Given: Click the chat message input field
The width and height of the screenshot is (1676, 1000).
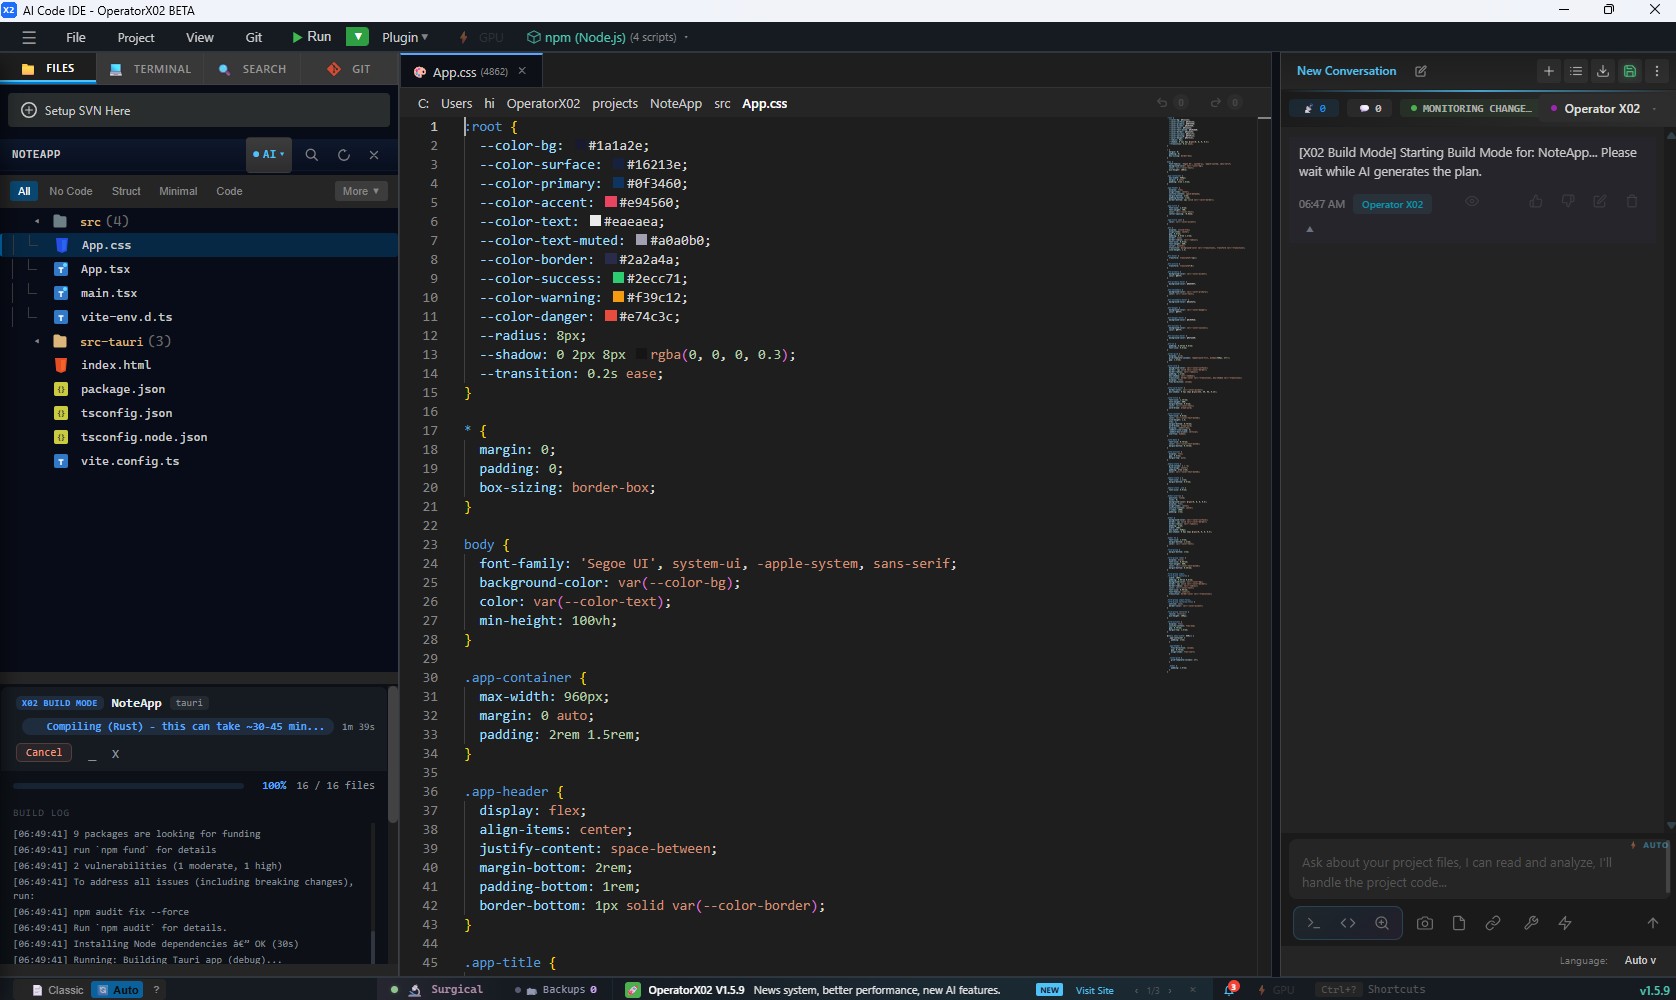Looking at the screenshot, I should [x=1476, y=872].
